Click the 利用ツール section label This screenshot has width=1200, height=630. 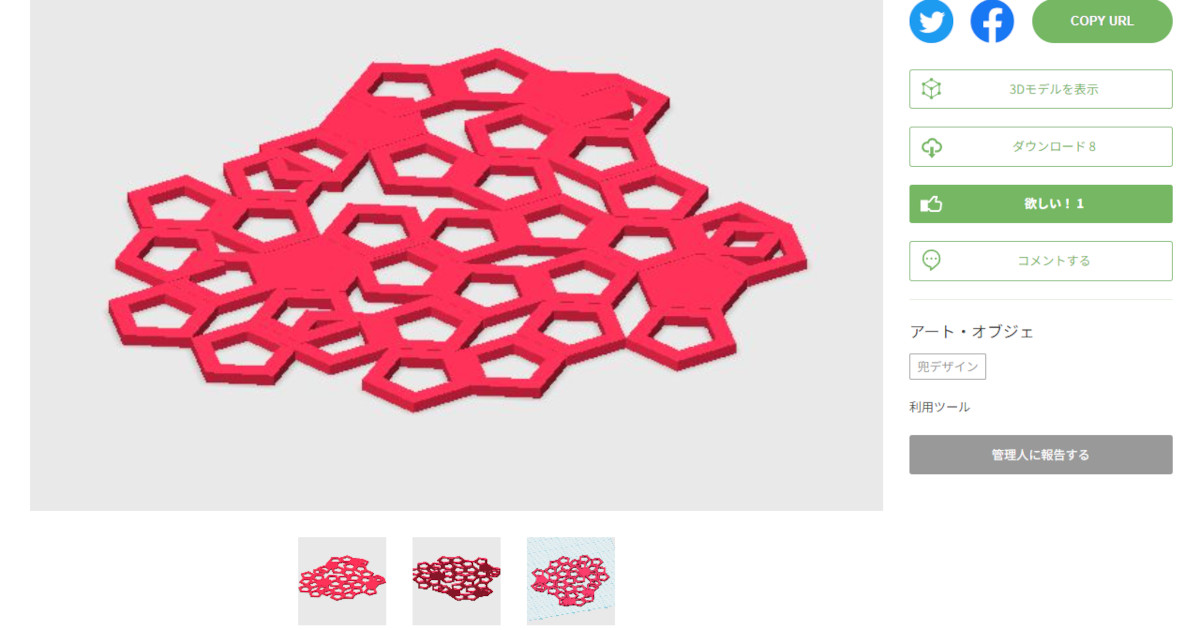(x=939, y=407)
